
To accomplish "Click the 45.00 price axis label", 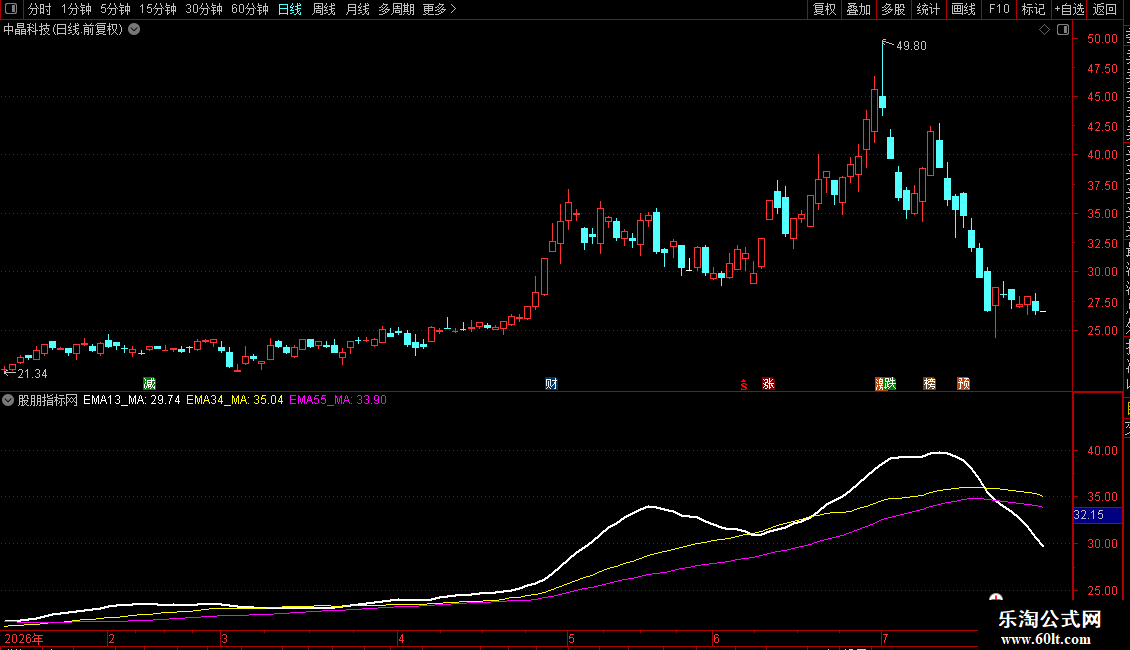I will tap(1103, 97).
